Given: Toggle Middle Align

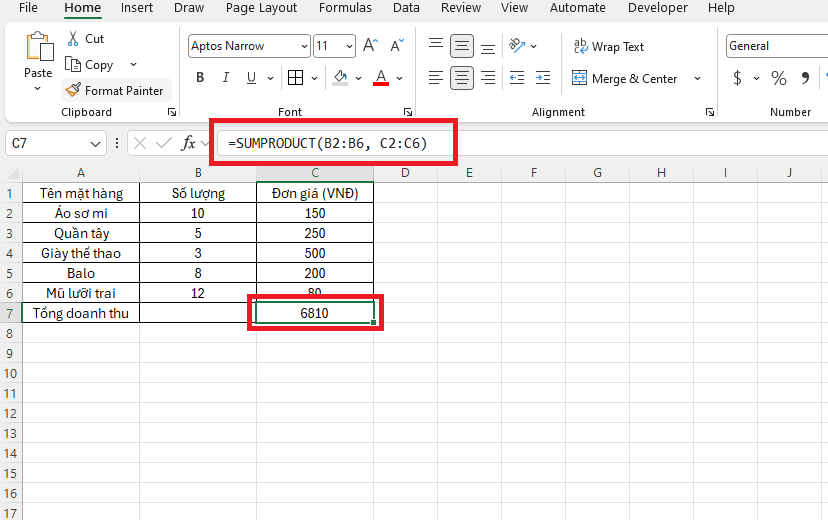Looking at the screenshot, I should [462, 46].
